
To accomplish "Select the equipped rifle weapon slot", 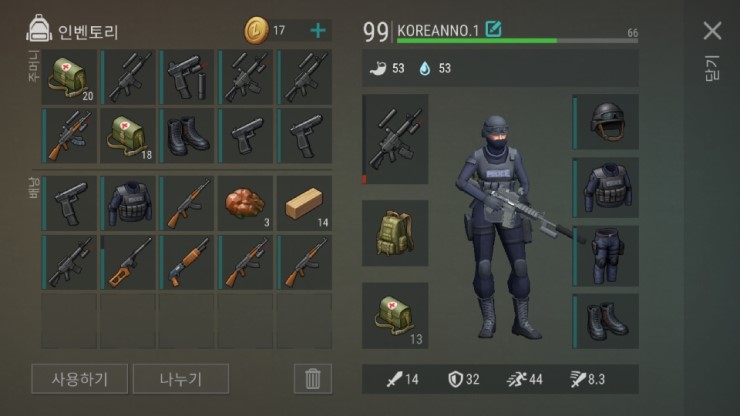I will coord(395,139).
